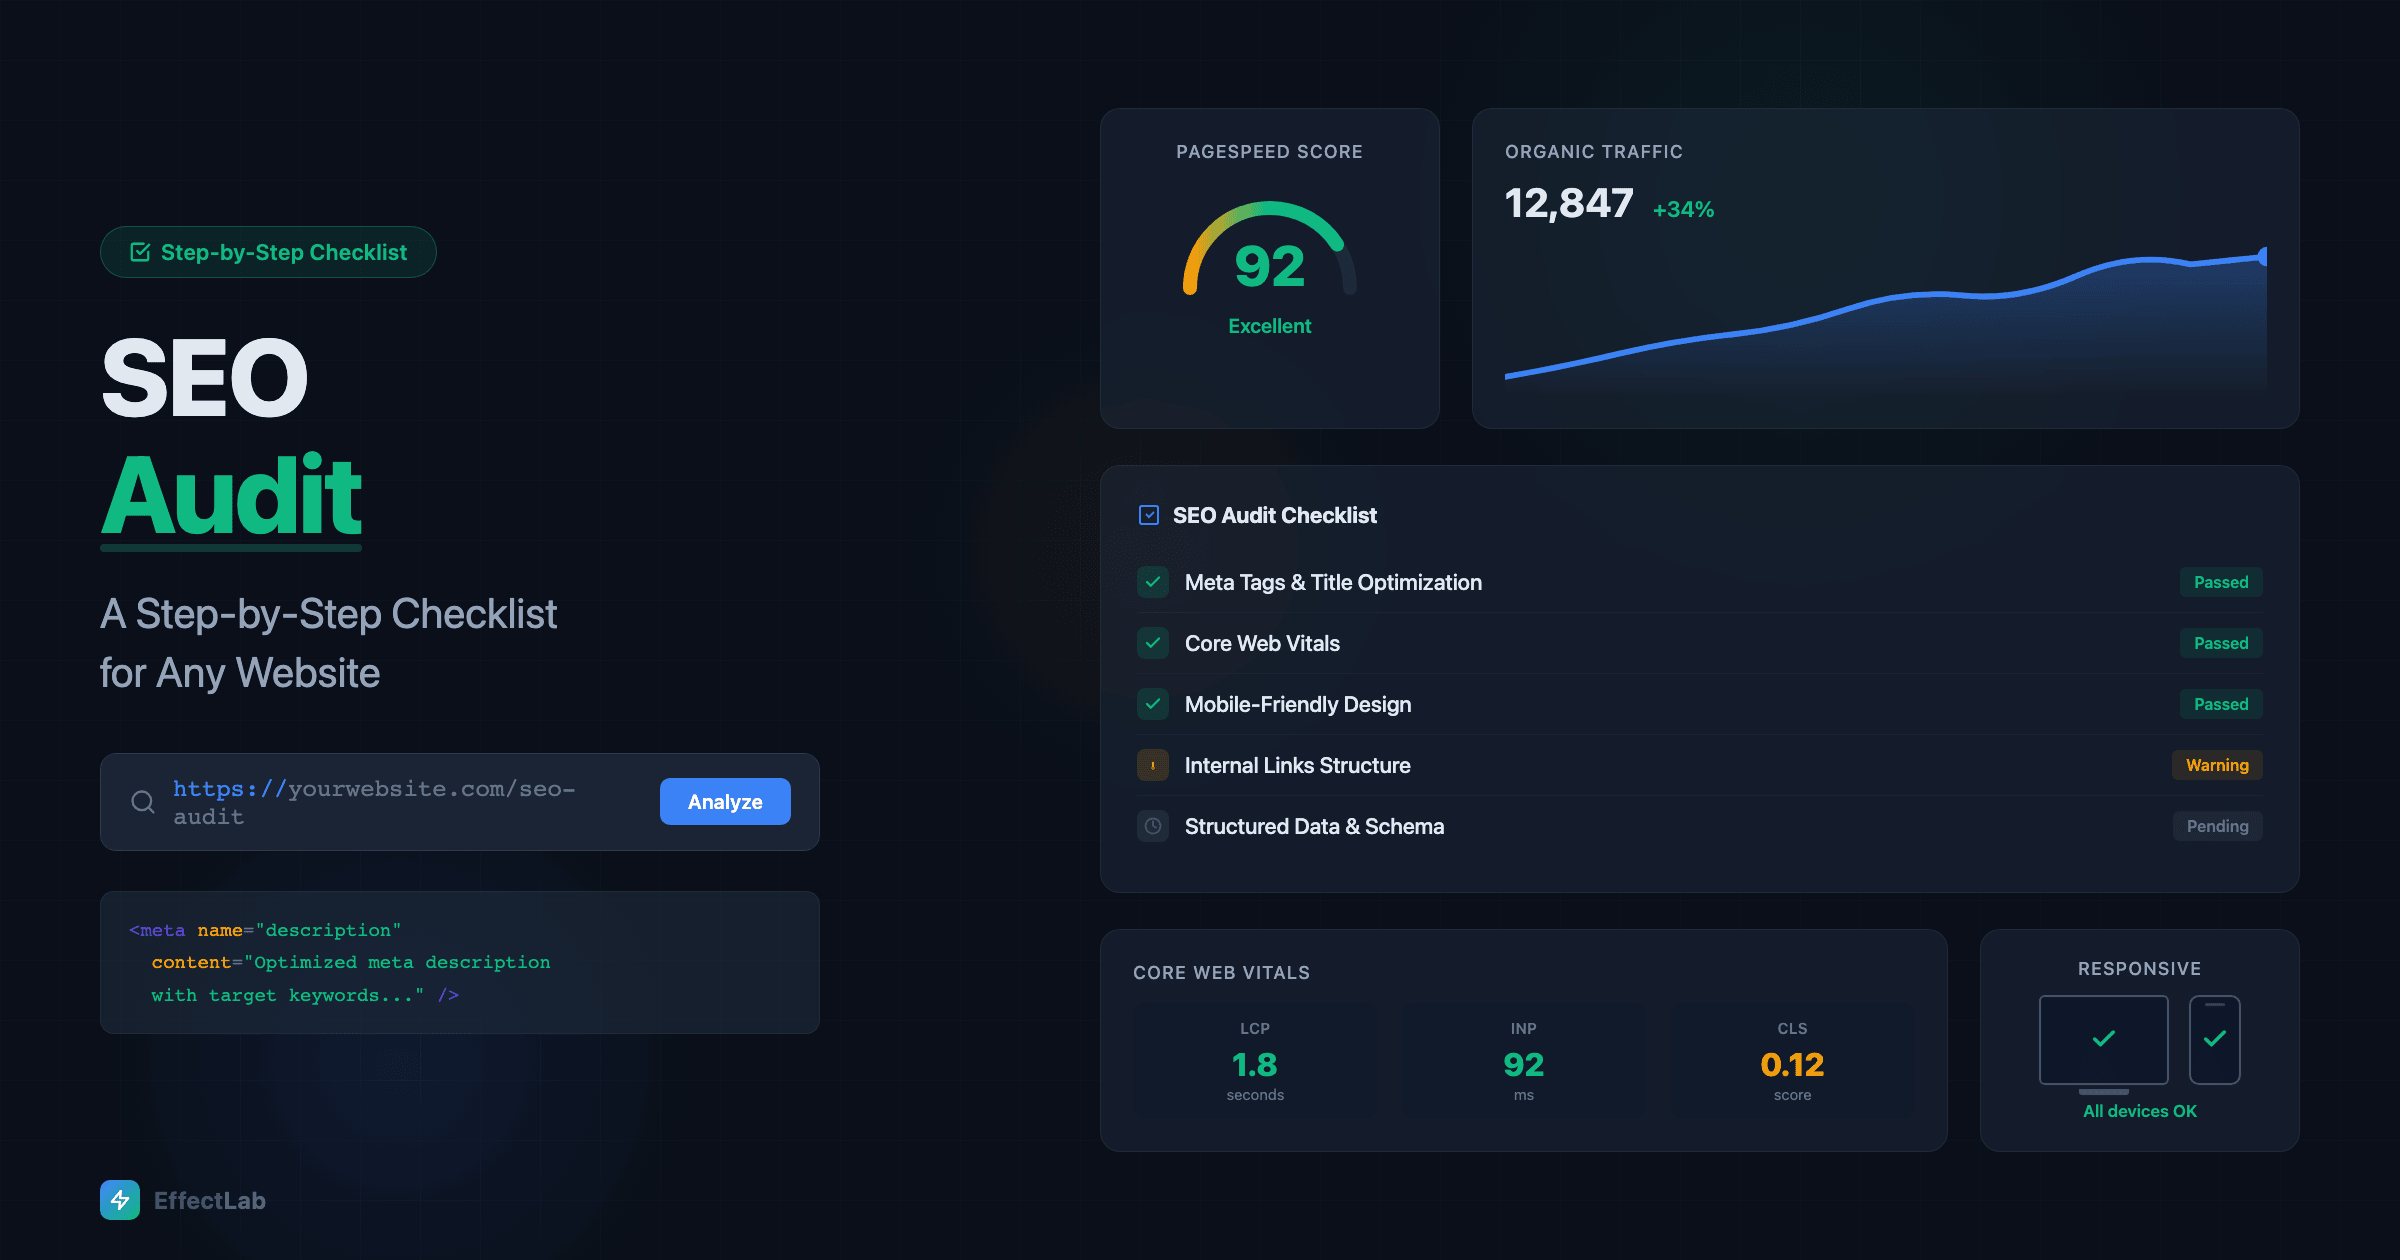Click the PageSpeed score 92 gauge

[x=1269, y=264]
